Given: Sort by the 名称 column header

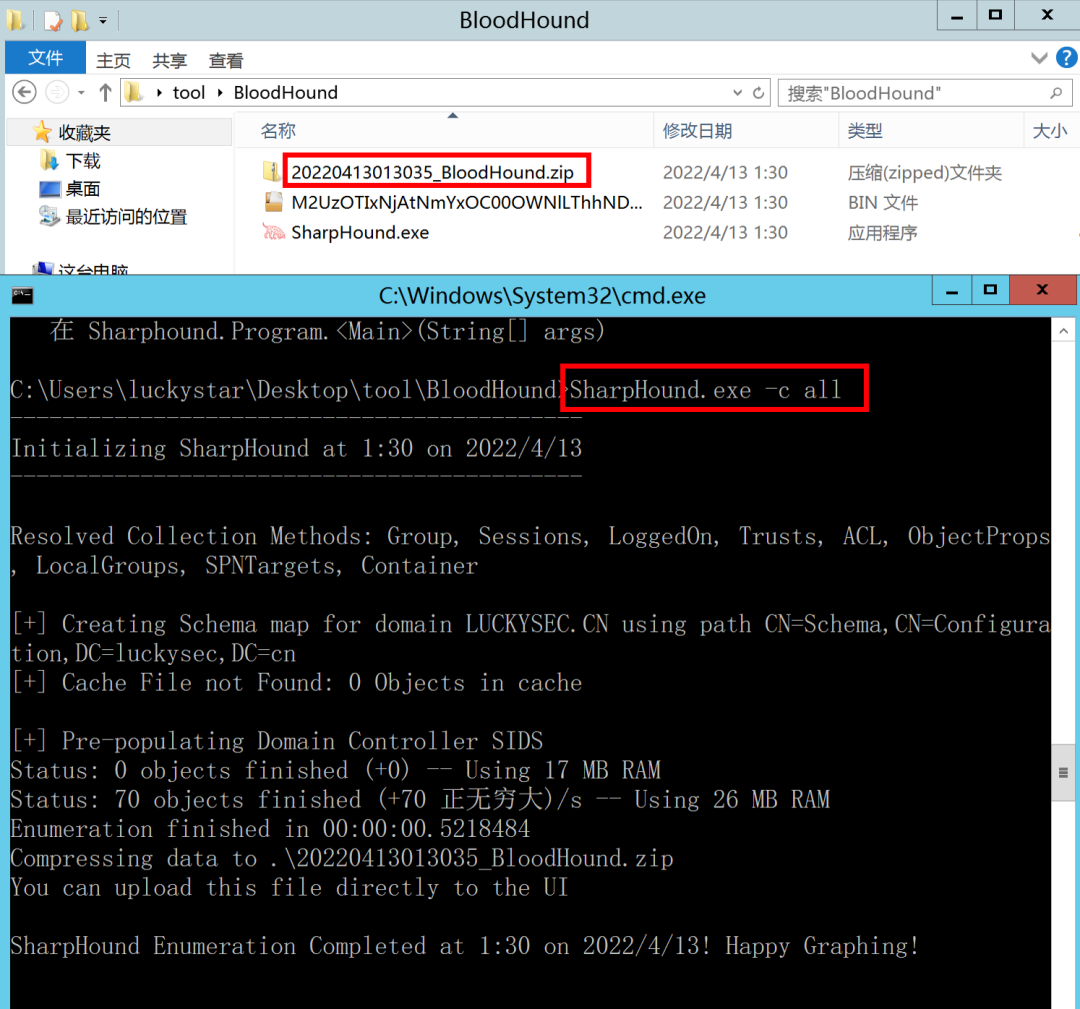Looking at the screenshot, I should 444,131.
